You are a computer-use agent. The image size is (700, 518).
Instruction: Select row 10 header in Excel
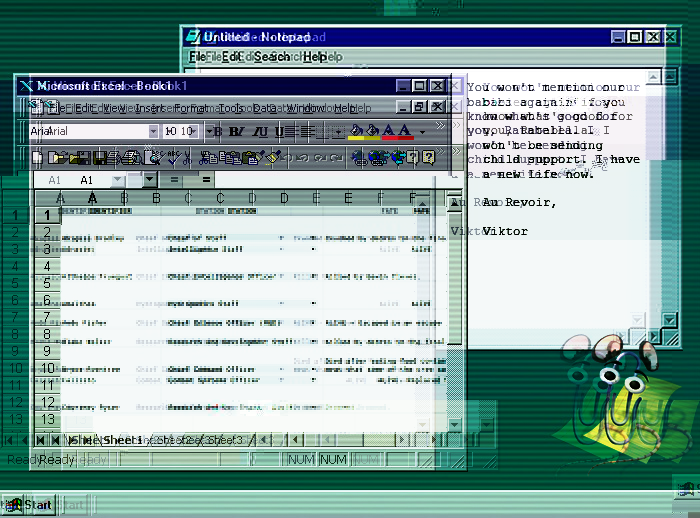tap(48, 368)
